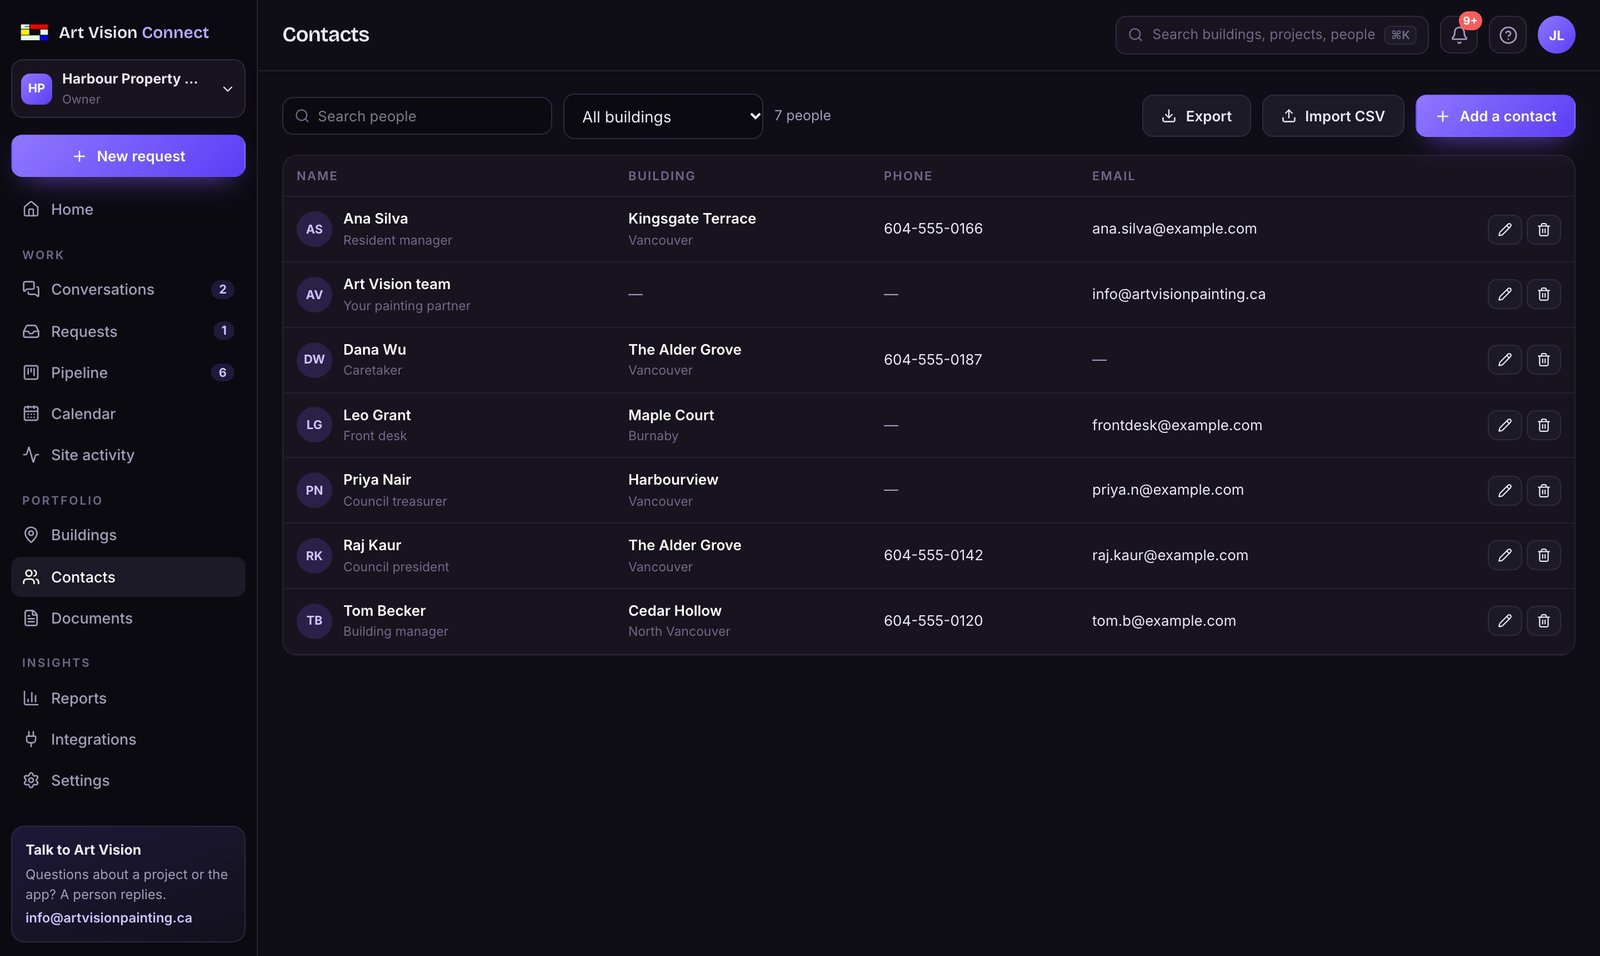The height and width of the screenshot is (956, 1600).
Task: Click ana.silva@example.com email cell
Action: 1174,229
